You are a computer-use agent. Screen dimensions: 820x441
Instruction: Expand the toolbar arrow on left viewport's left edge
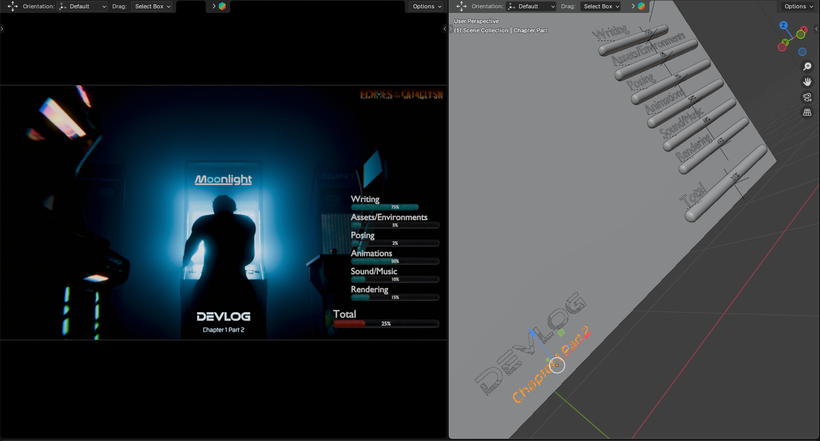2,29
